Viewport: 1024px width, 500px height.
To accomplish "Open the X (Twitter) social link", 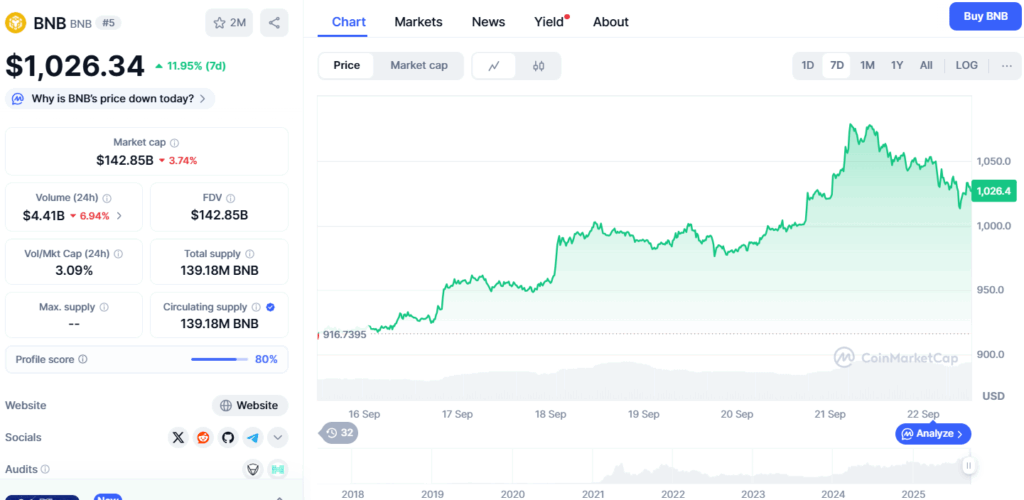I will [x=178, y=437].
